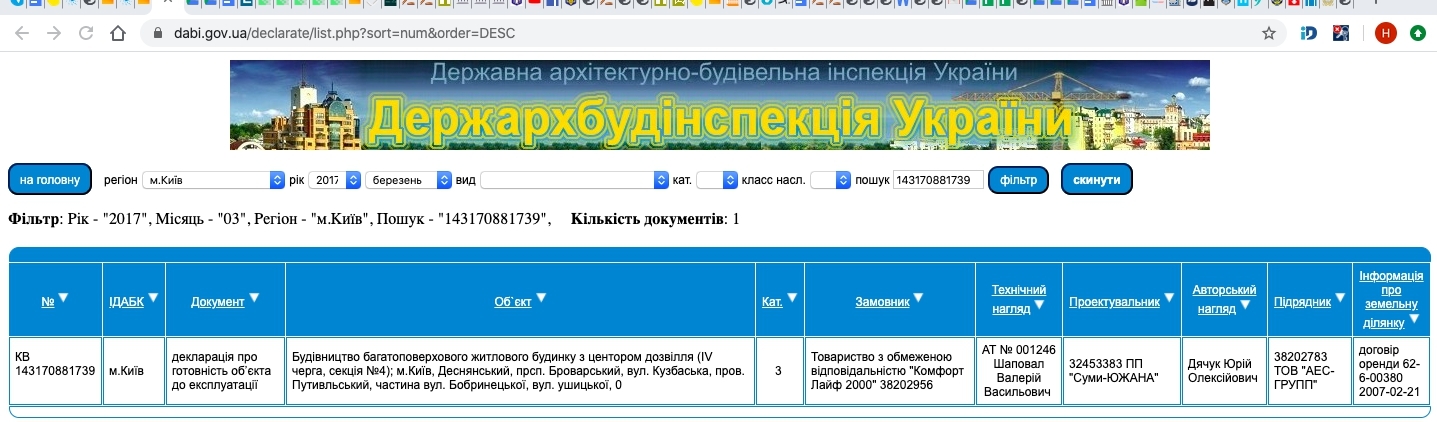Open the регіон dropdown showing м.Київ
The width and height of the screenshot is (1437, 422).
[213, 180]
